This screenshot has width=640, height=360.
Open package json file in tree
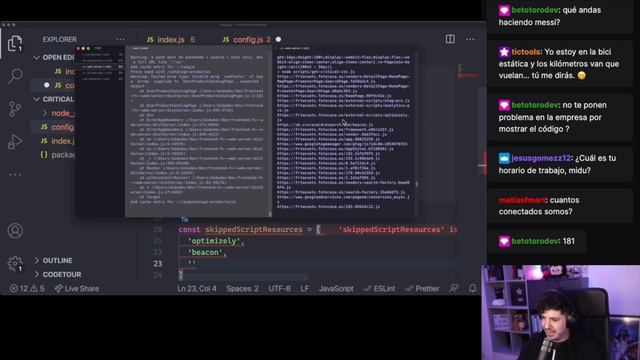click(x=58, y=155)
